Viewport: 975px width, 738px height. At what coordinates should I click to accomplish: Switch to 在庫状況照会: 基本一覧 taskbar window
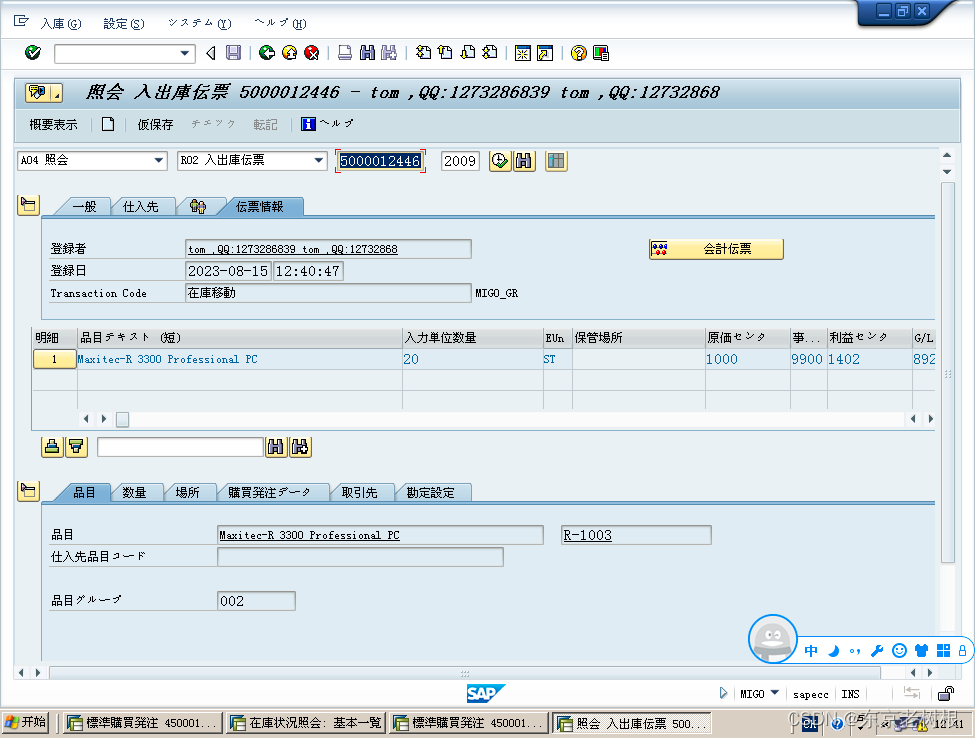306,723
